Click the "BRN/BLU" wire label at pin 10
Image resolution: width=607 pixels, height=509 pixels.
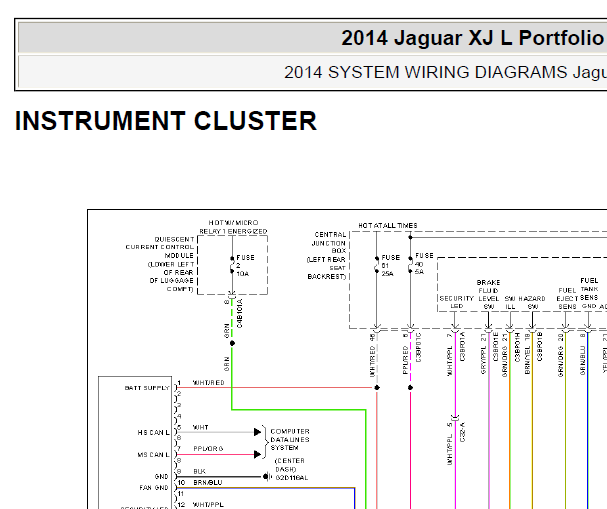point(208,483)
